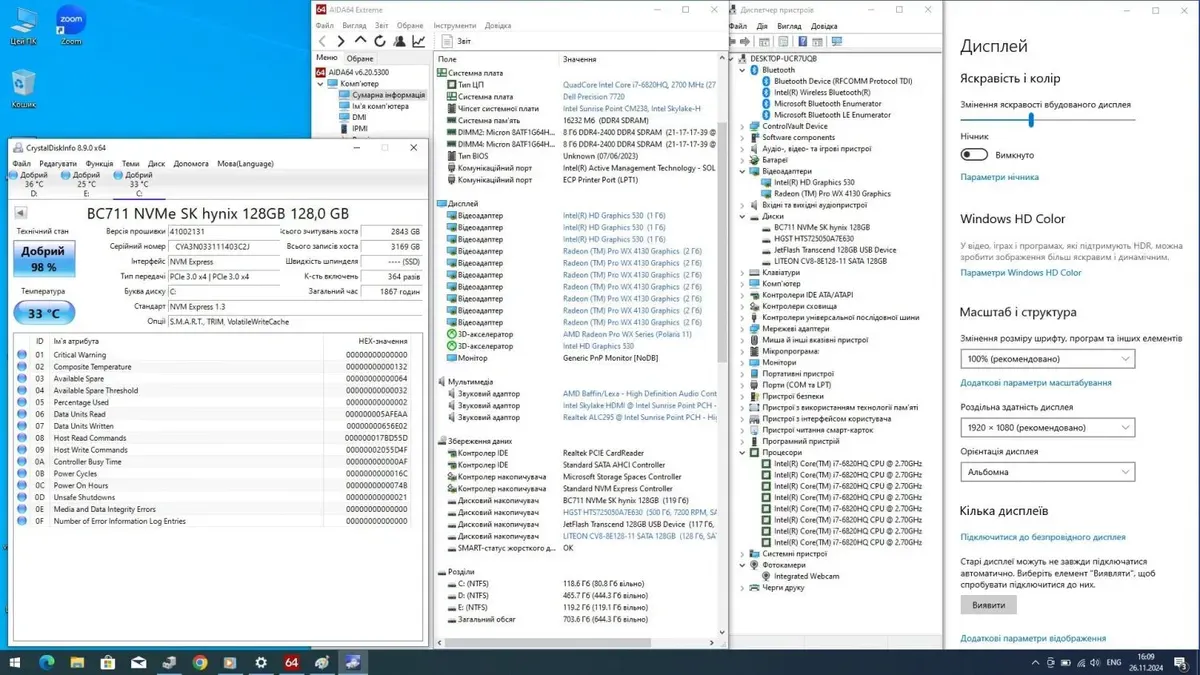
Task: Click the blue help icon in Device Manager toolbar
Action: coord(801,42)
